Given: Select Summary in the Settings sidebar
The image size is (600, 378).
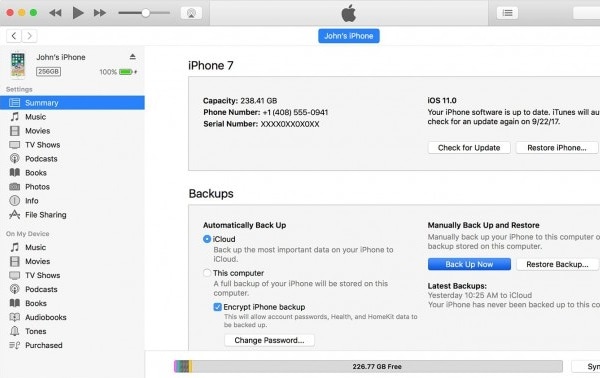Looking at the screenshot, I should pos(72,103).
